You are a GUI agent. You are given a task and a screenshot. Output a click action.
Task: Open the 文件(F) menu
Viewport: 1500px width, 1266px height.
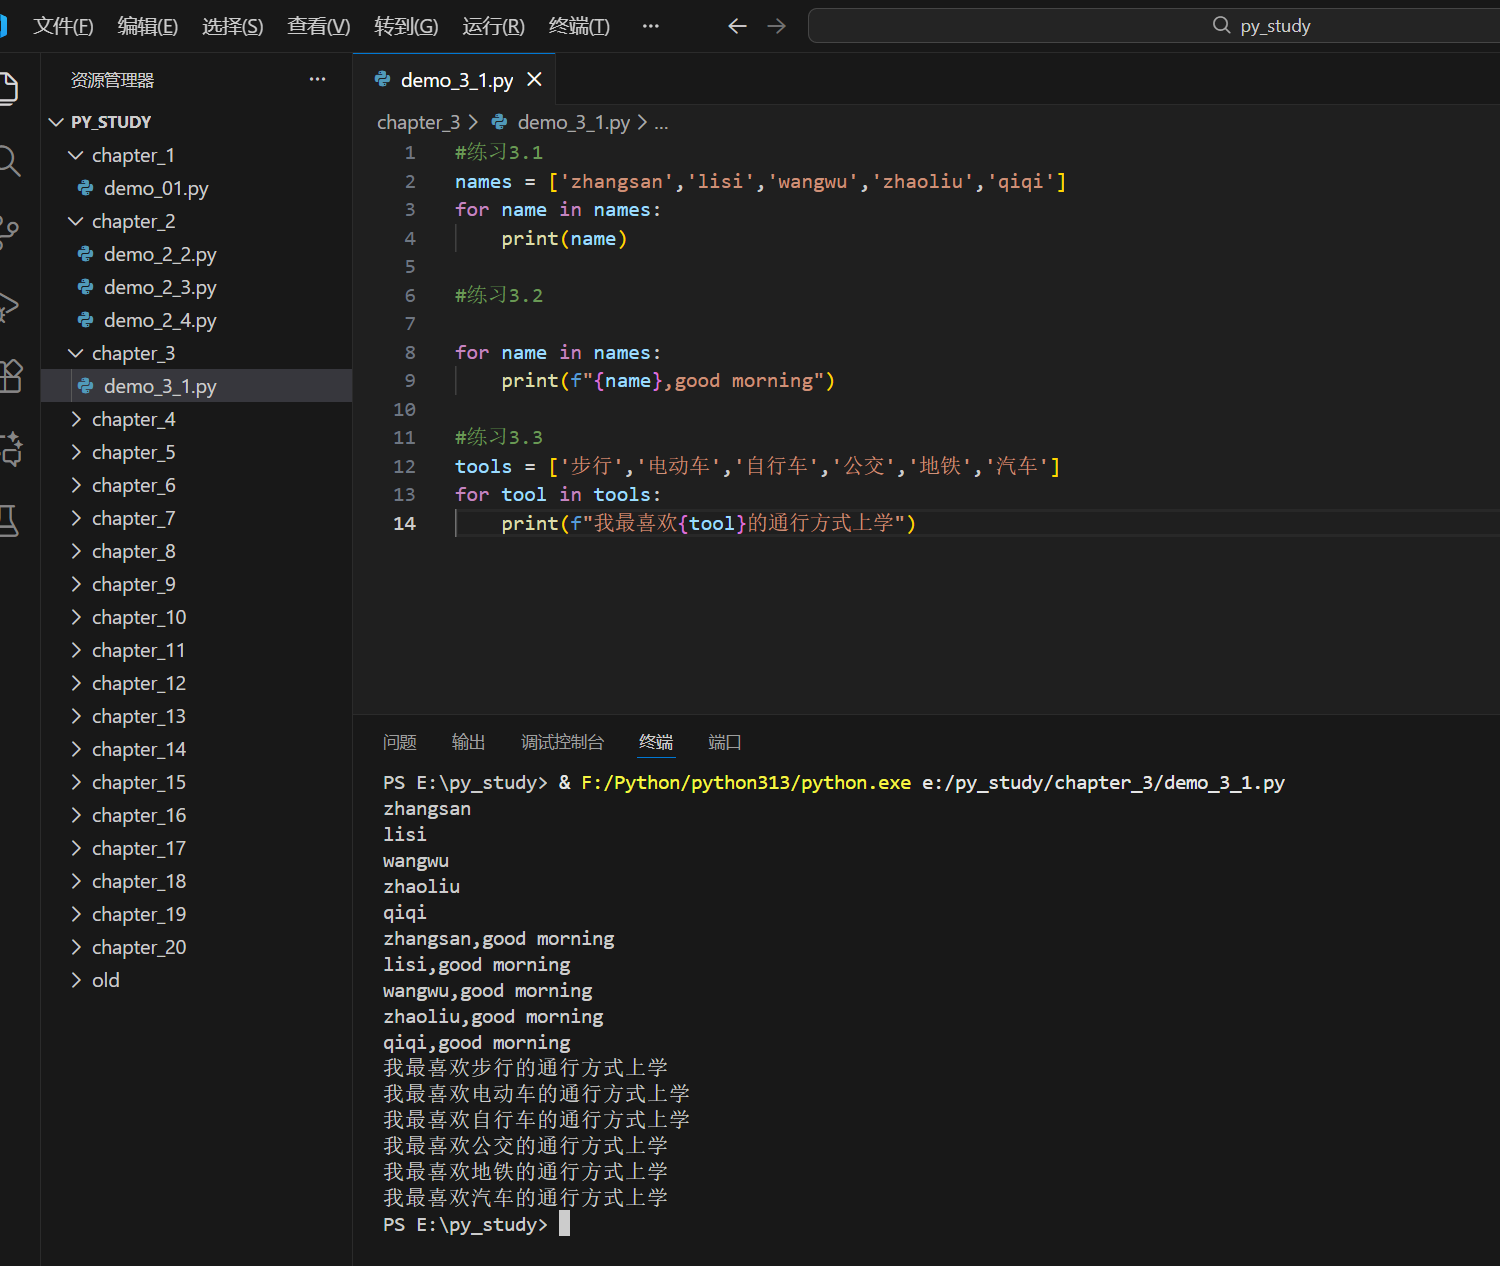click(x=63, y=26)
